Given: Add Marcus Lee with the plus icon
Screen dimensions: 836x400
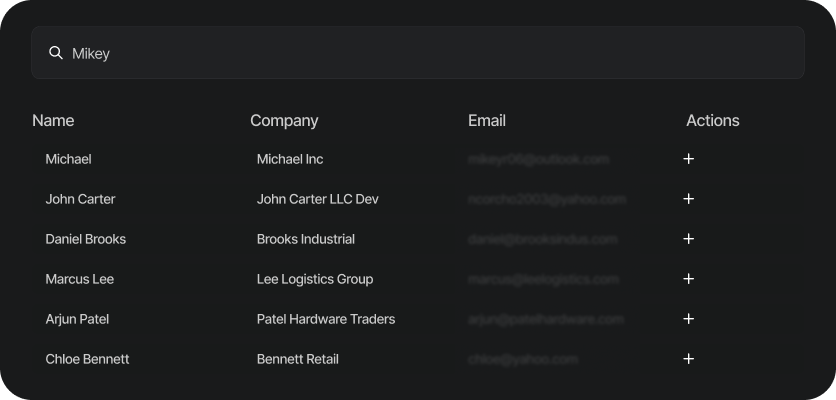Looking at the screenshot, I should (688, 279).
